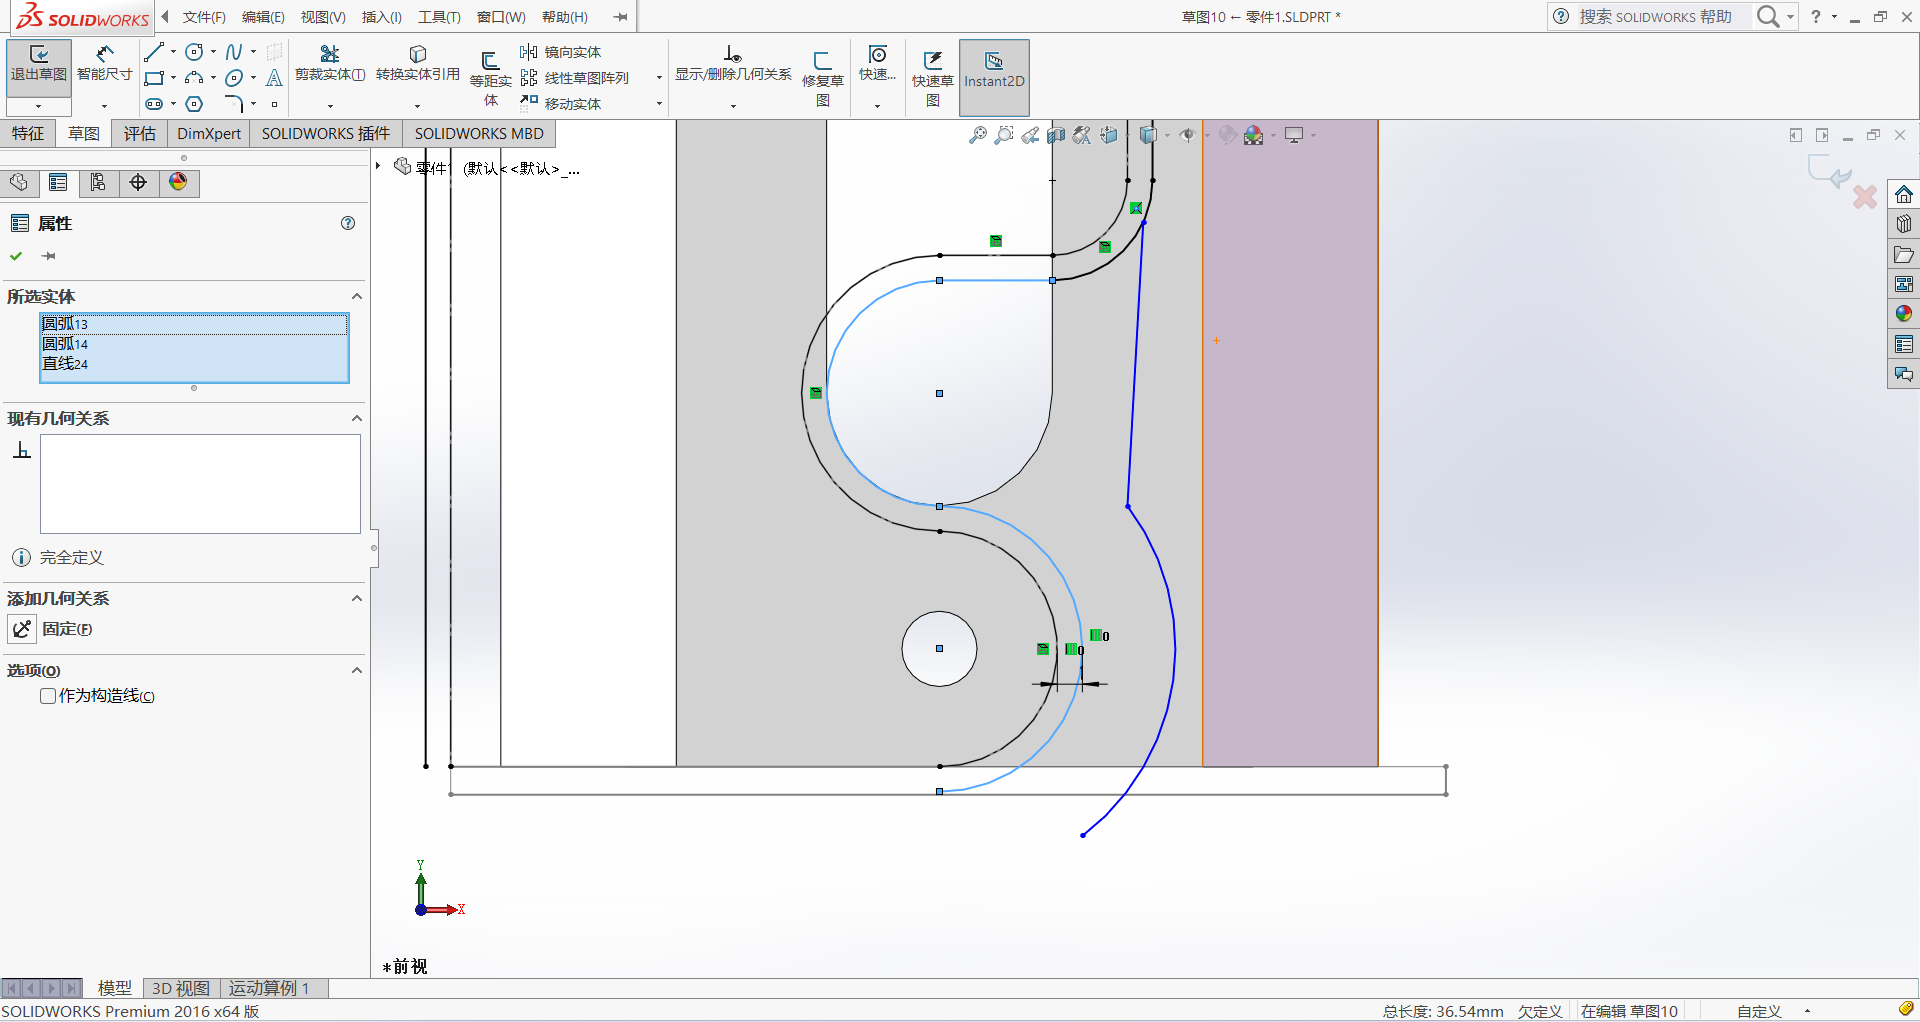
Task: Select the Mirror Entities (镜向实体) tool
Action: pos(562,52)
